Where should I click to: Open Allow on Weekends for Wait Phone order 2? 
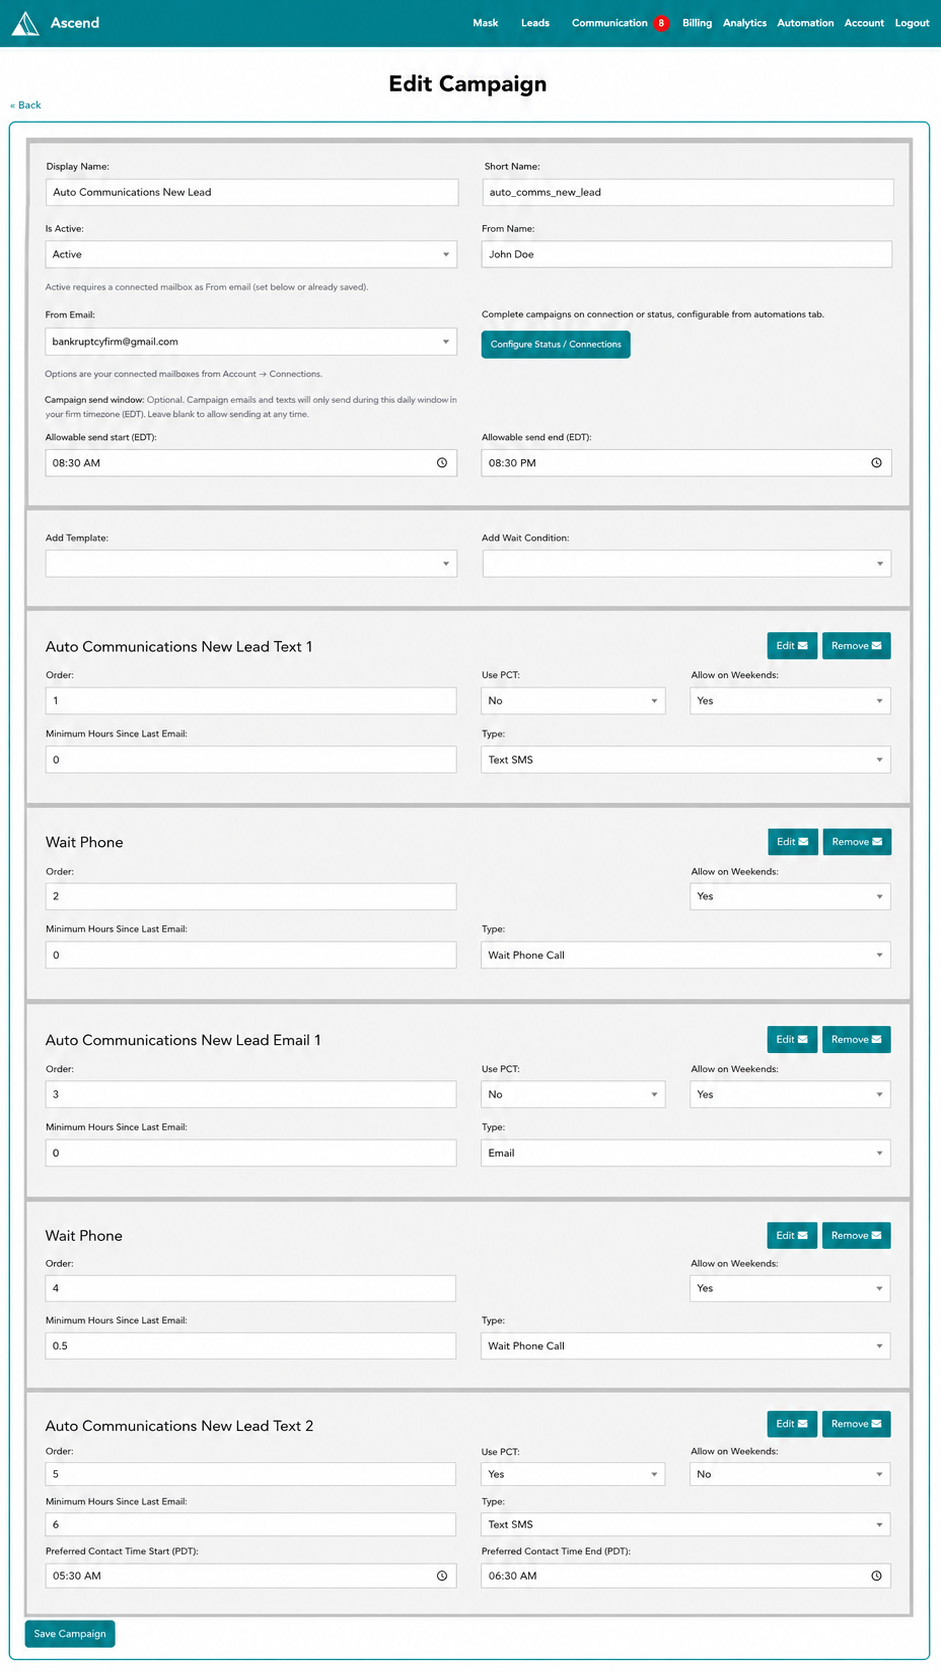[790, 897]
